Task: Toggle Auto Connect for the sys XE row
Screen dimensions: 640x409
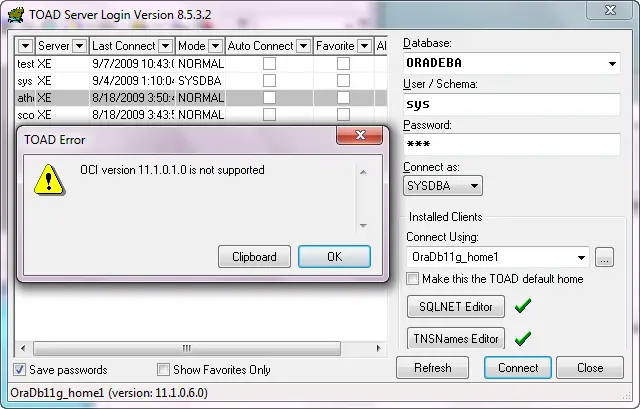Action: (x=269, y=80)
